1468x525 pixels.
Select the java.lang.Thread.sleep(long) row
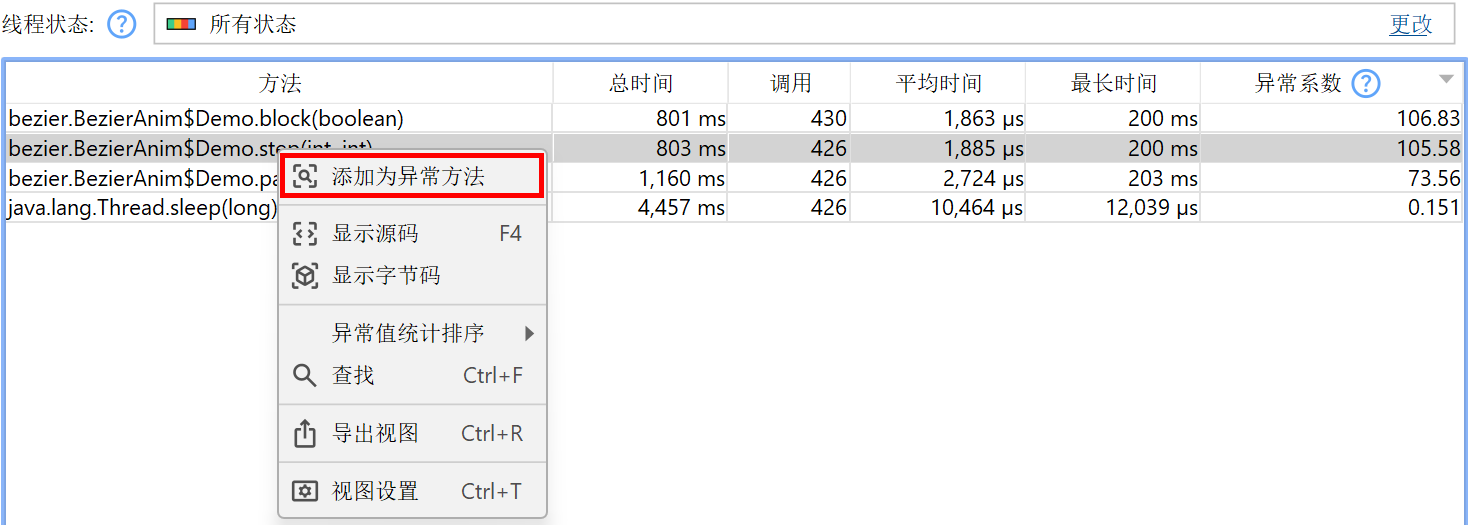[140, 209]
